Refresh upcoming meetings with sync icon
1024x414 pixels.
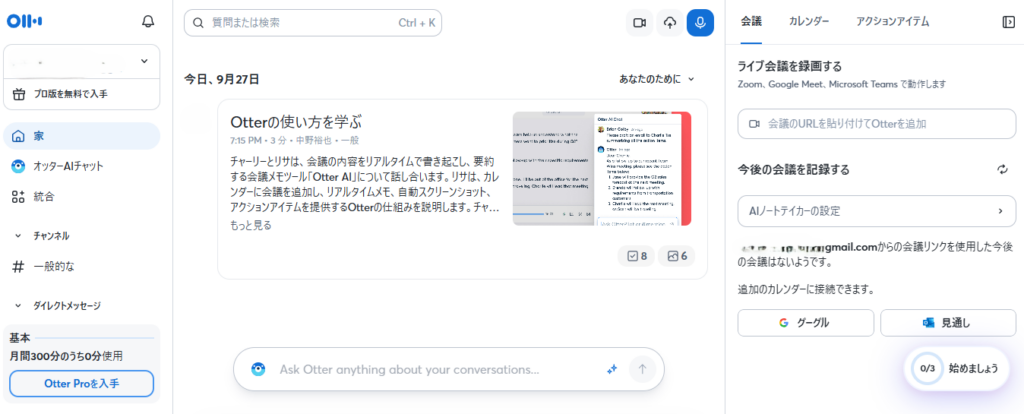pyautogui.click(x=1002, y=170)
